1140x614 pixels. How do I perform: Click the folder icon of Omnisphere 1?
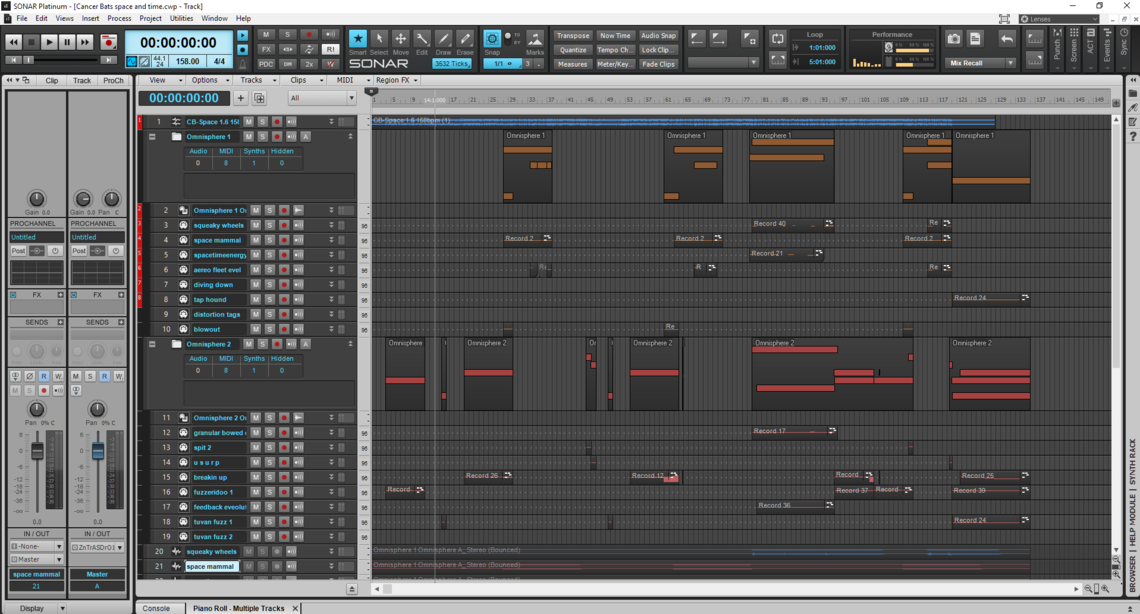176,137
